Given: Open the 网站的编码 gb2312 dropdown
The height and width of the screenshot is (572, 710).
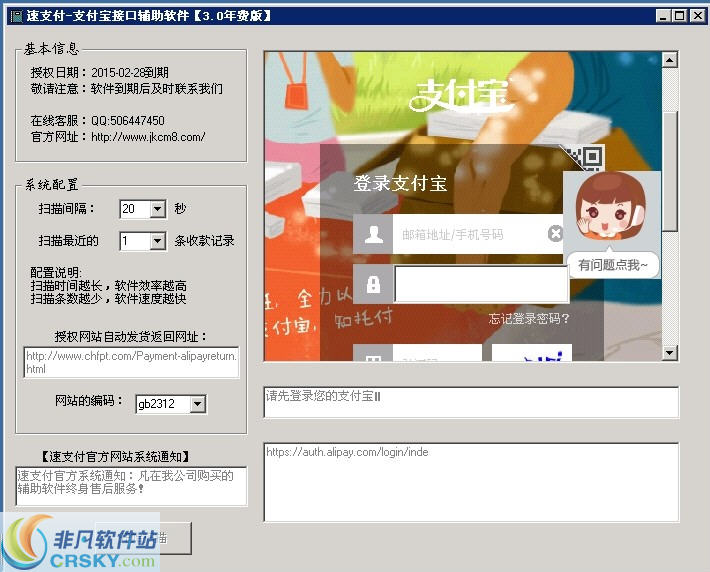Looking at the screenshot, I should (x=197, y=404).
